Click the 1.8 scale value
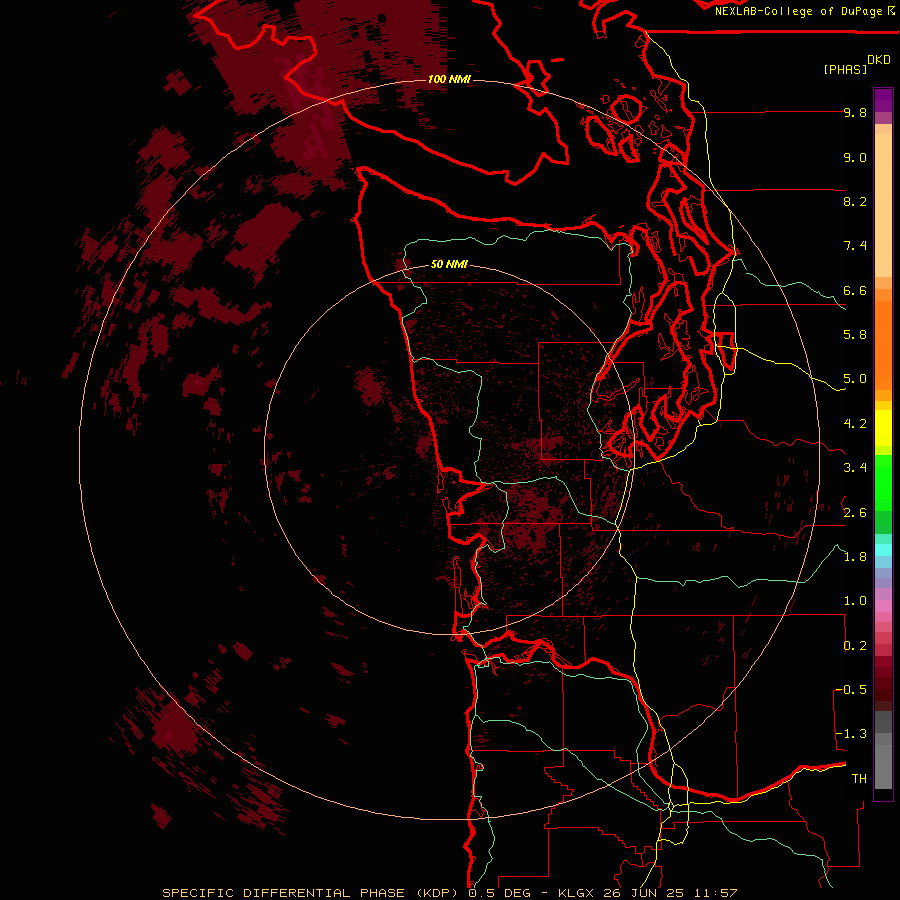The width and height of the screenshot is (900, 900). (x=855, y=557)
